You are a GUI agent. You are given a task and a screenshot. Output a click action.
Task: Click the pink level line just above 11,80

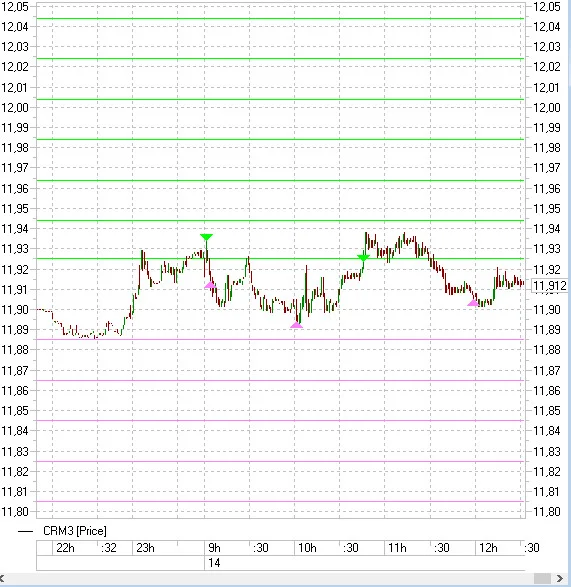click(280, 501)
